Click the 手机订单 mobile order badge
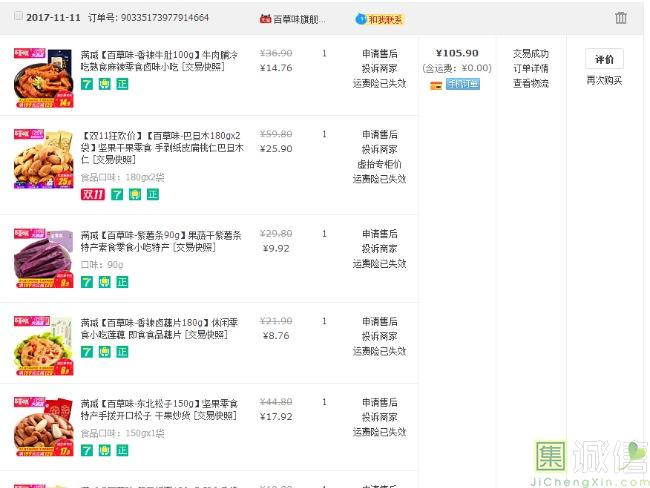Screen dimensions: 650x488 (463, 84)
